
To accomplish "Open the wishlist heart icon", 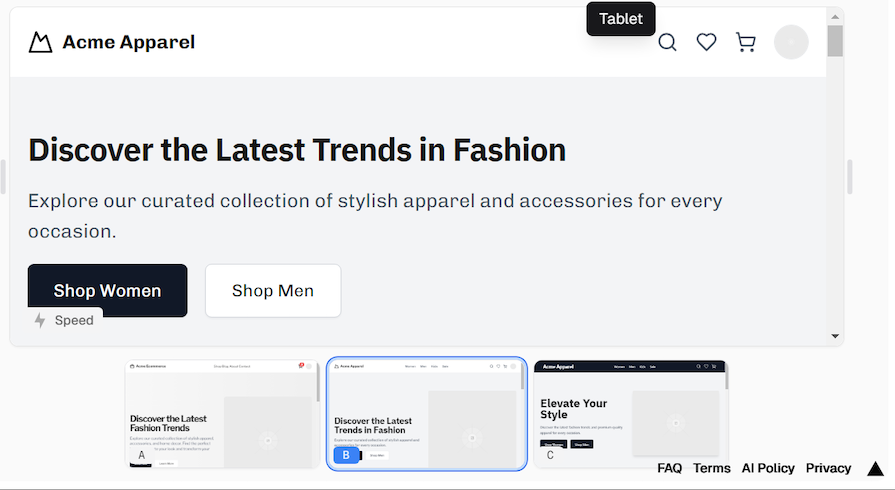I will (707, 42).
